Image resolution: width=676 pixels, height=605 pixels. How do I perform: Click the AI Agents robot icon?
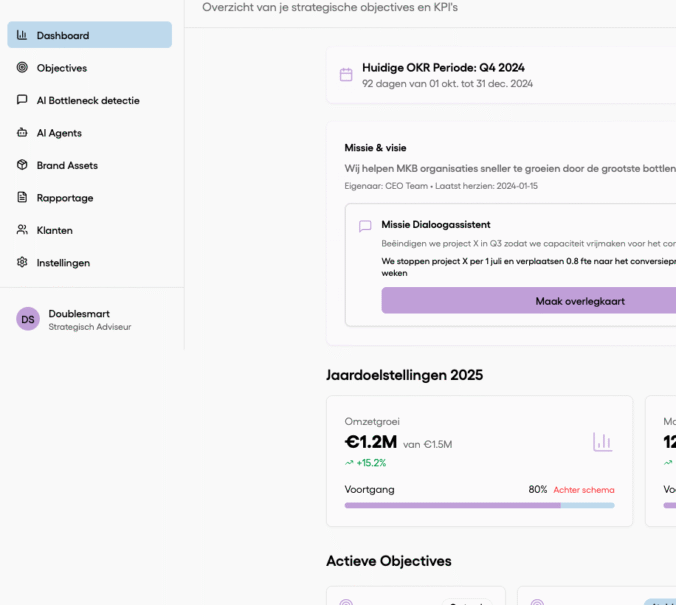[x=22, y=133]
